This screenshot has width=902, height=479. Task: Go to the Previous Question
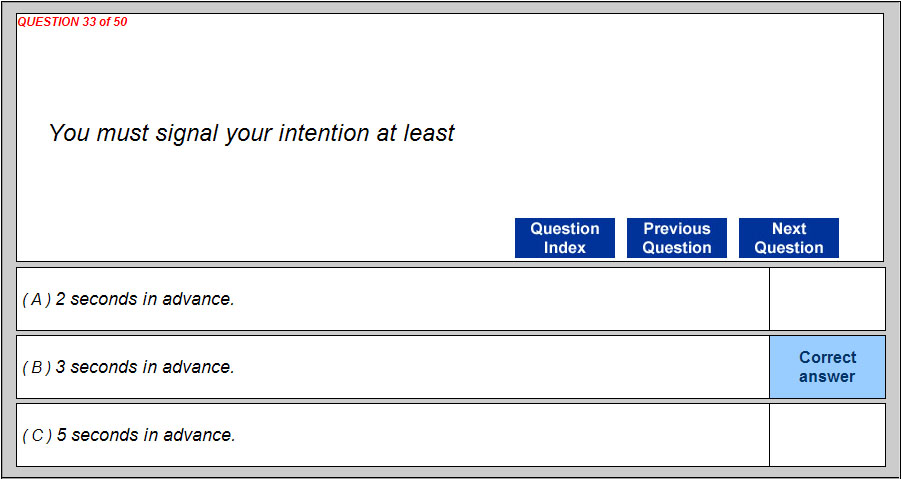click(676, 238)
